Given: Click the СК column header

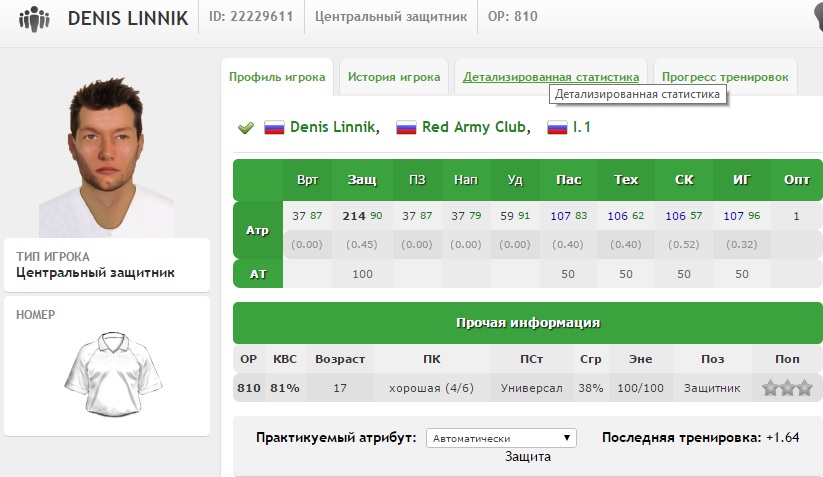Looking at the screenshot, I should tap(684, 180).
